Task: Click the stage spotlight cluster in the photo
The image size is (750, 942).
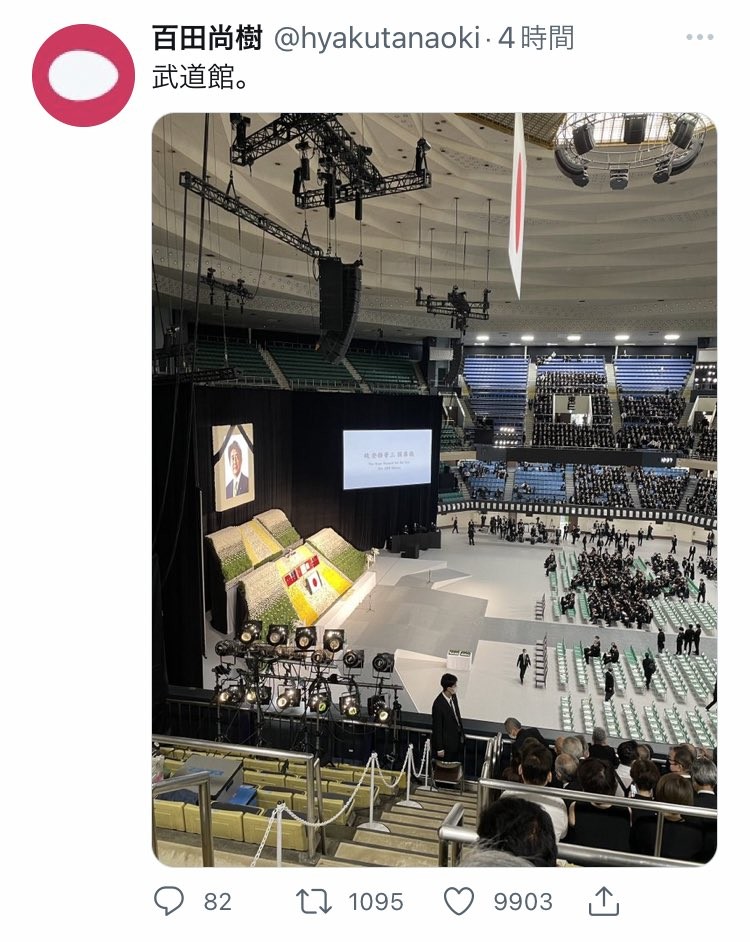Action: tap(305, 670)
